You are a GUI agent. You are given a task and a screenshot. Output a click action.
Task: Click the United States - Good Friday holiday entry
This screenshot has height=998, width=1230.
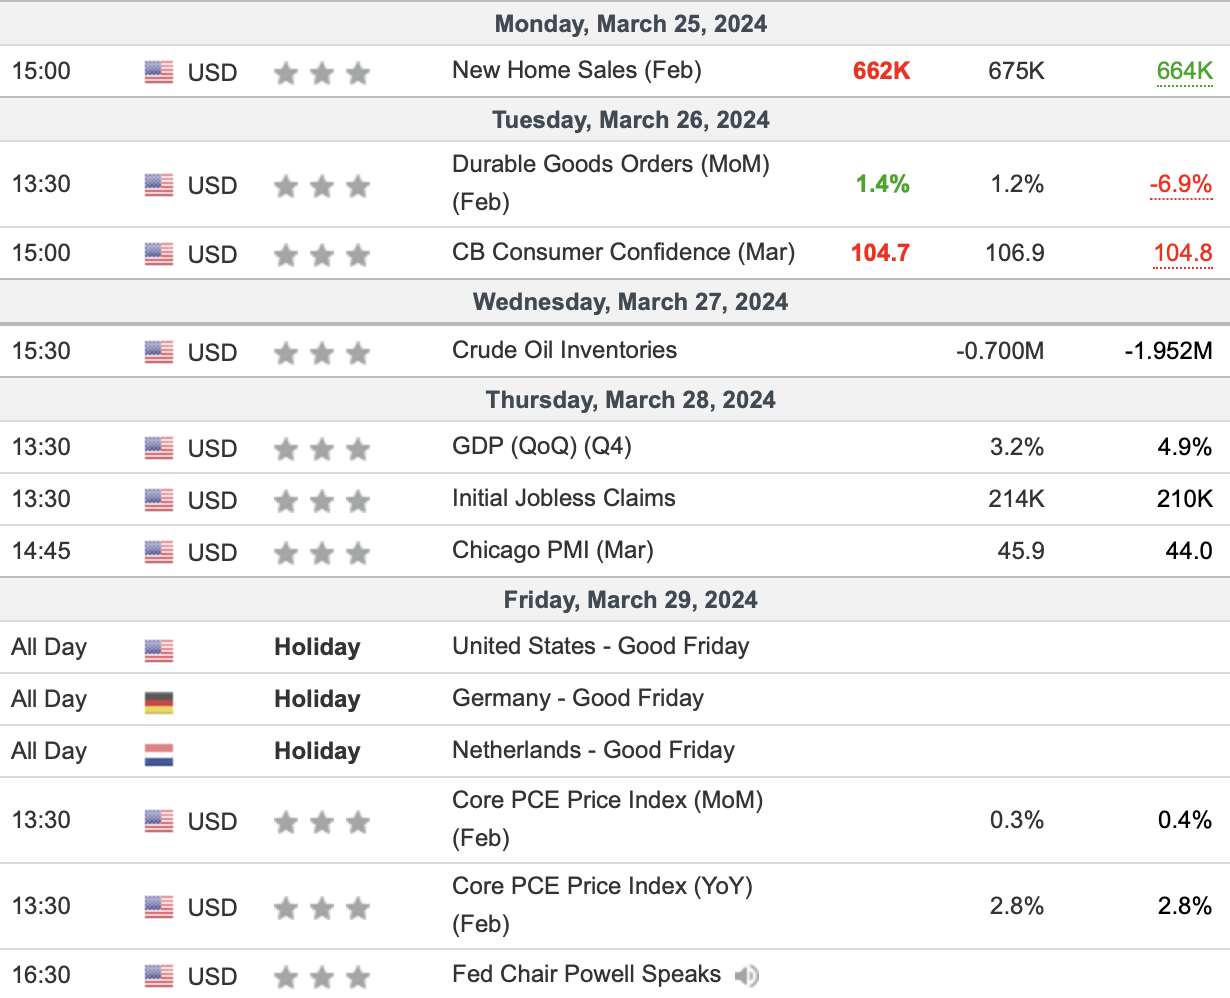click(601, 646)
